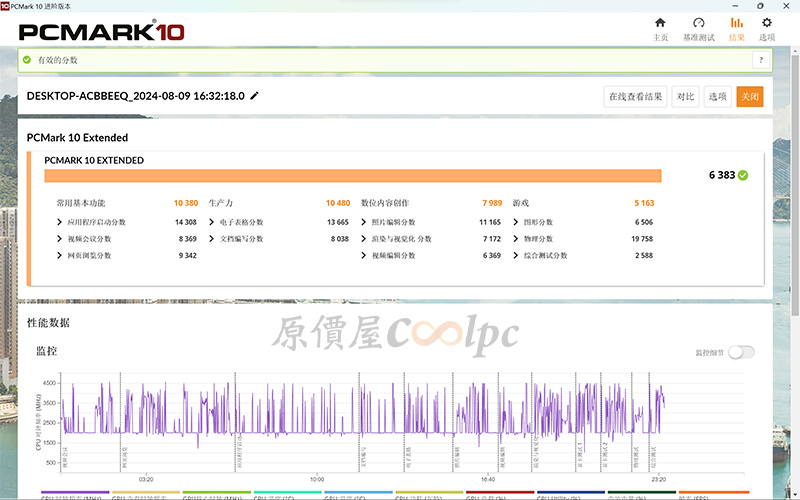The width and height of the screenshot is (800, 500).
Task: Click the pencil icon to rename result
Action: (254, 96)
